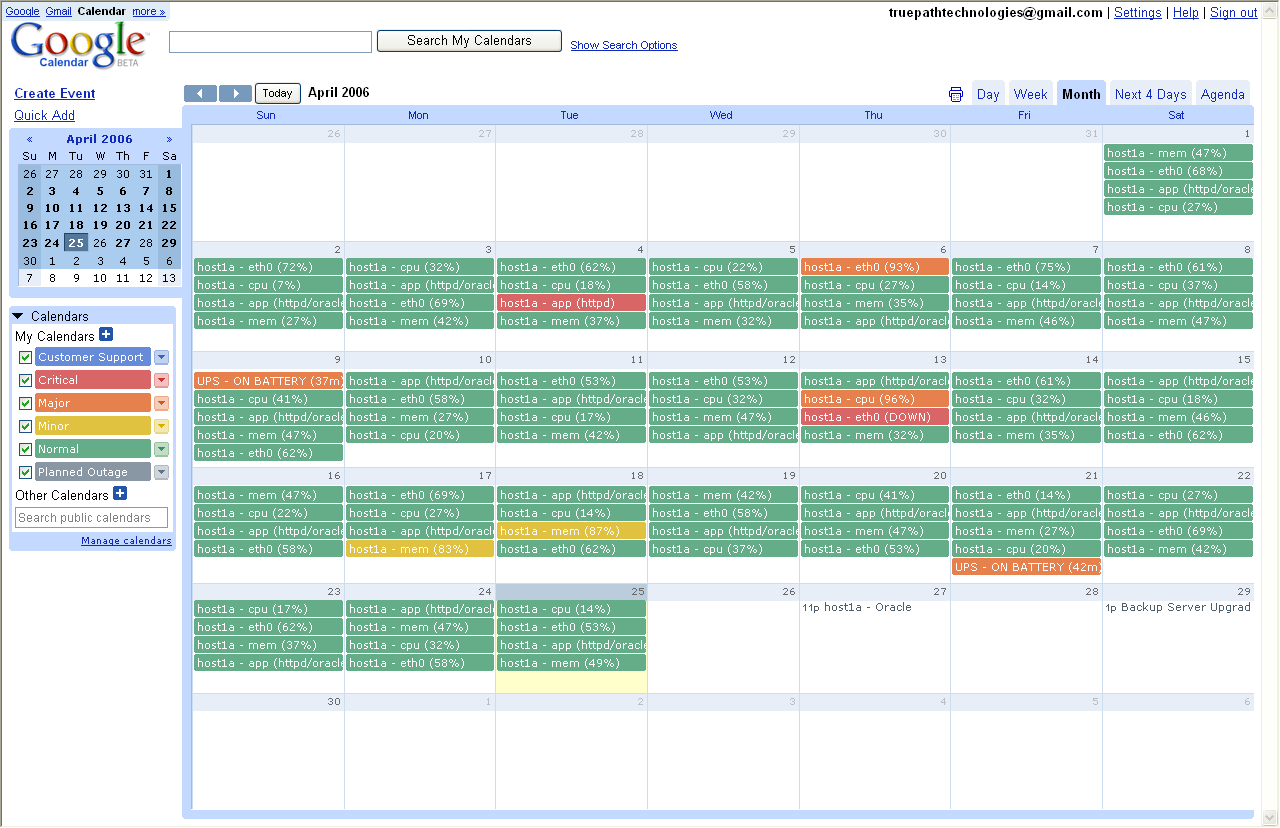Click the Search public calendars field
The width and height of the screenshot is (1280, 828).
[x=92, y=518]
